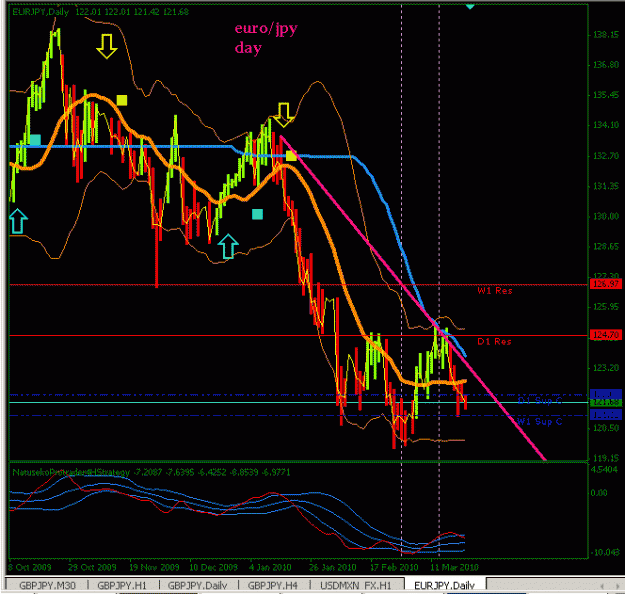Click the 123.20 price scale value

606,368
